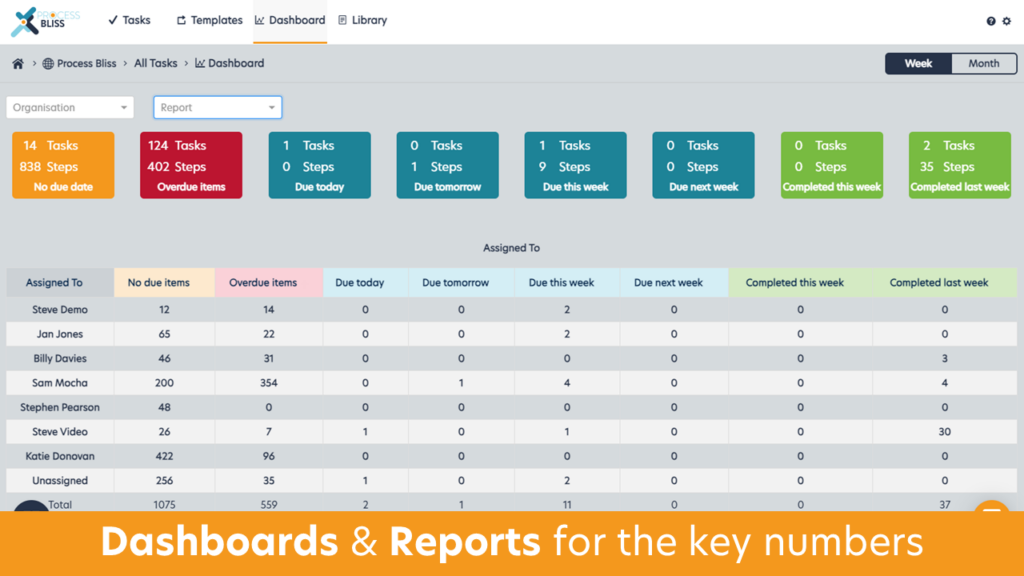The image size is (1024, 576).
Task: Click the Completed last week green tile
Action: (x=959, y=165)
